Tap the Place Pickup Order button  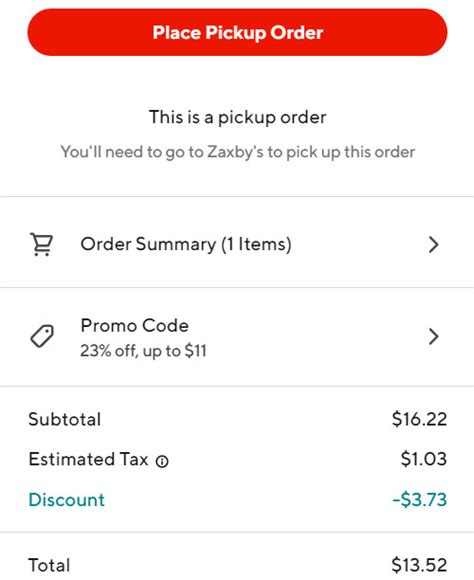tap(237, 33)
